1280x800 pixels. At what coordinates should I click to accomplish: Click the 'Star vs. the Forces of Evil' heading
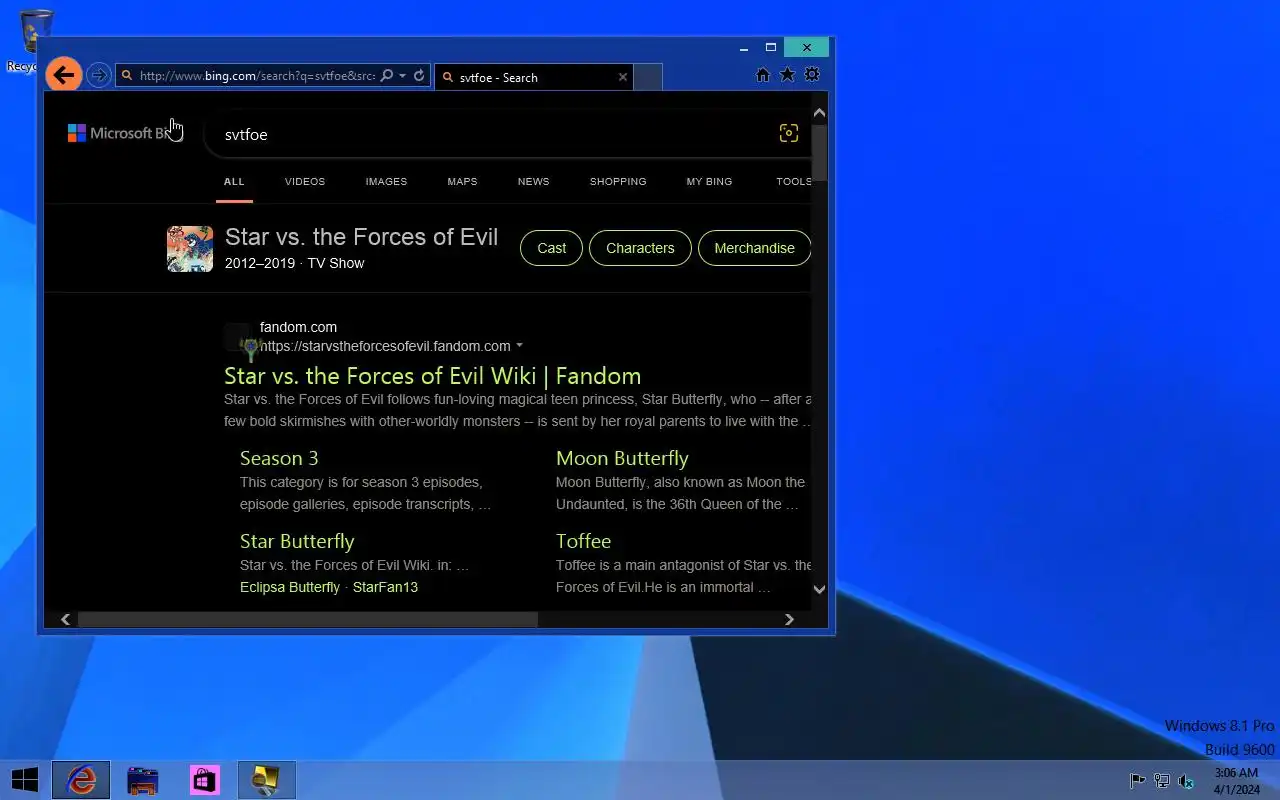pyautogui.click(x=361, y=237)
